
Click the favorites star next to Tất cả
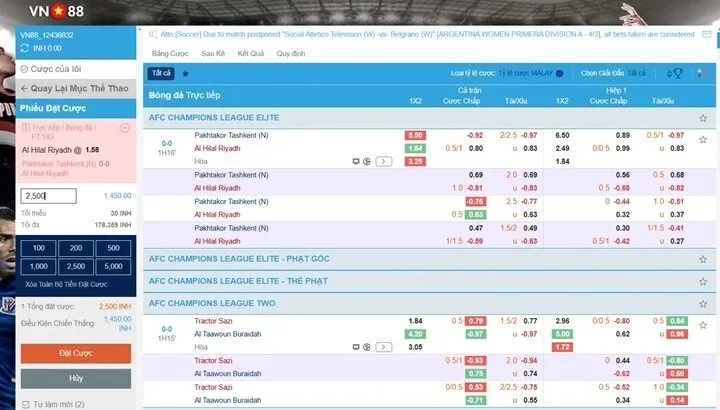pyautogui.click(x=185, y=74)
